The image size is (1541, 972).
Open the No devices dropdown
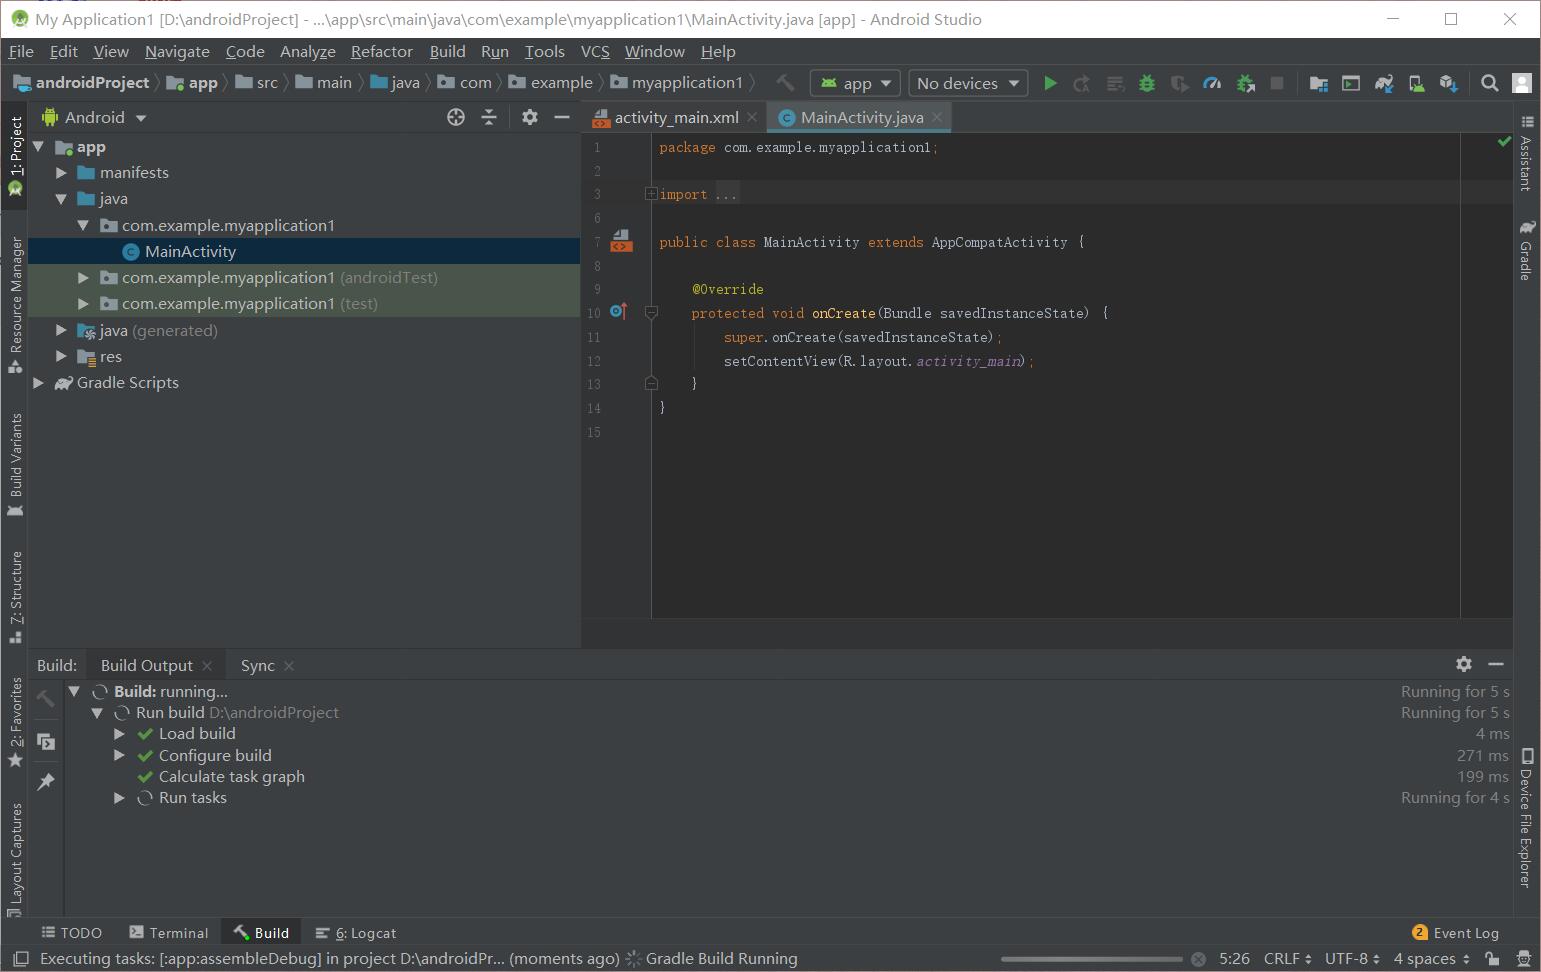(x=968, y=83)
